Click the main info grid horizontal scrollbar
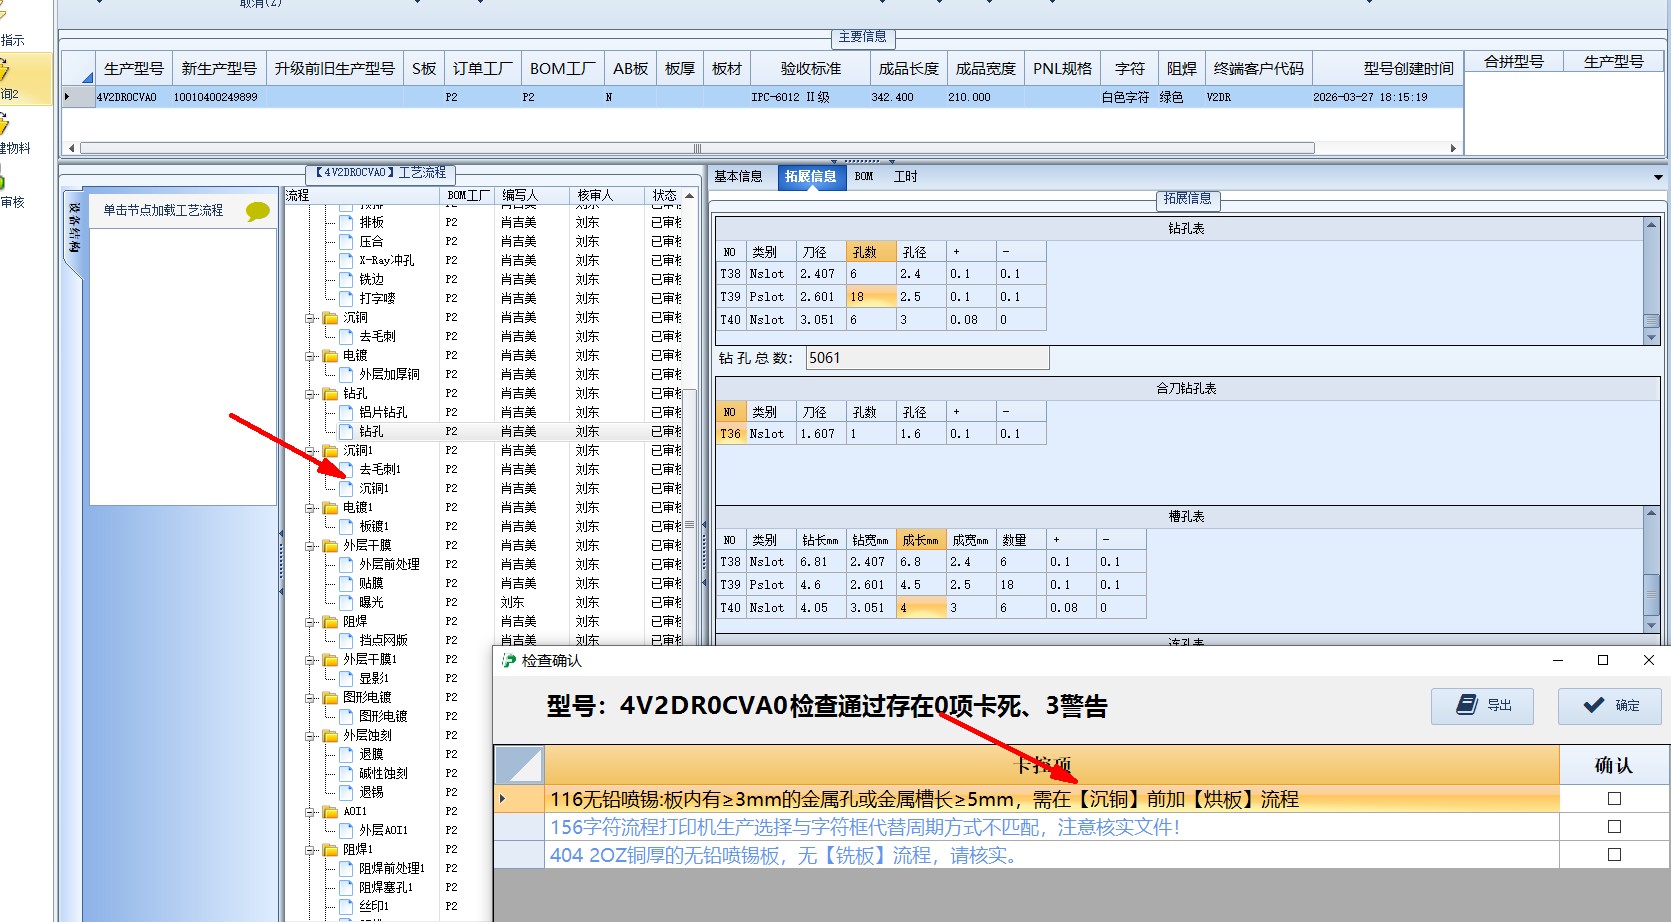 (697, 148)
